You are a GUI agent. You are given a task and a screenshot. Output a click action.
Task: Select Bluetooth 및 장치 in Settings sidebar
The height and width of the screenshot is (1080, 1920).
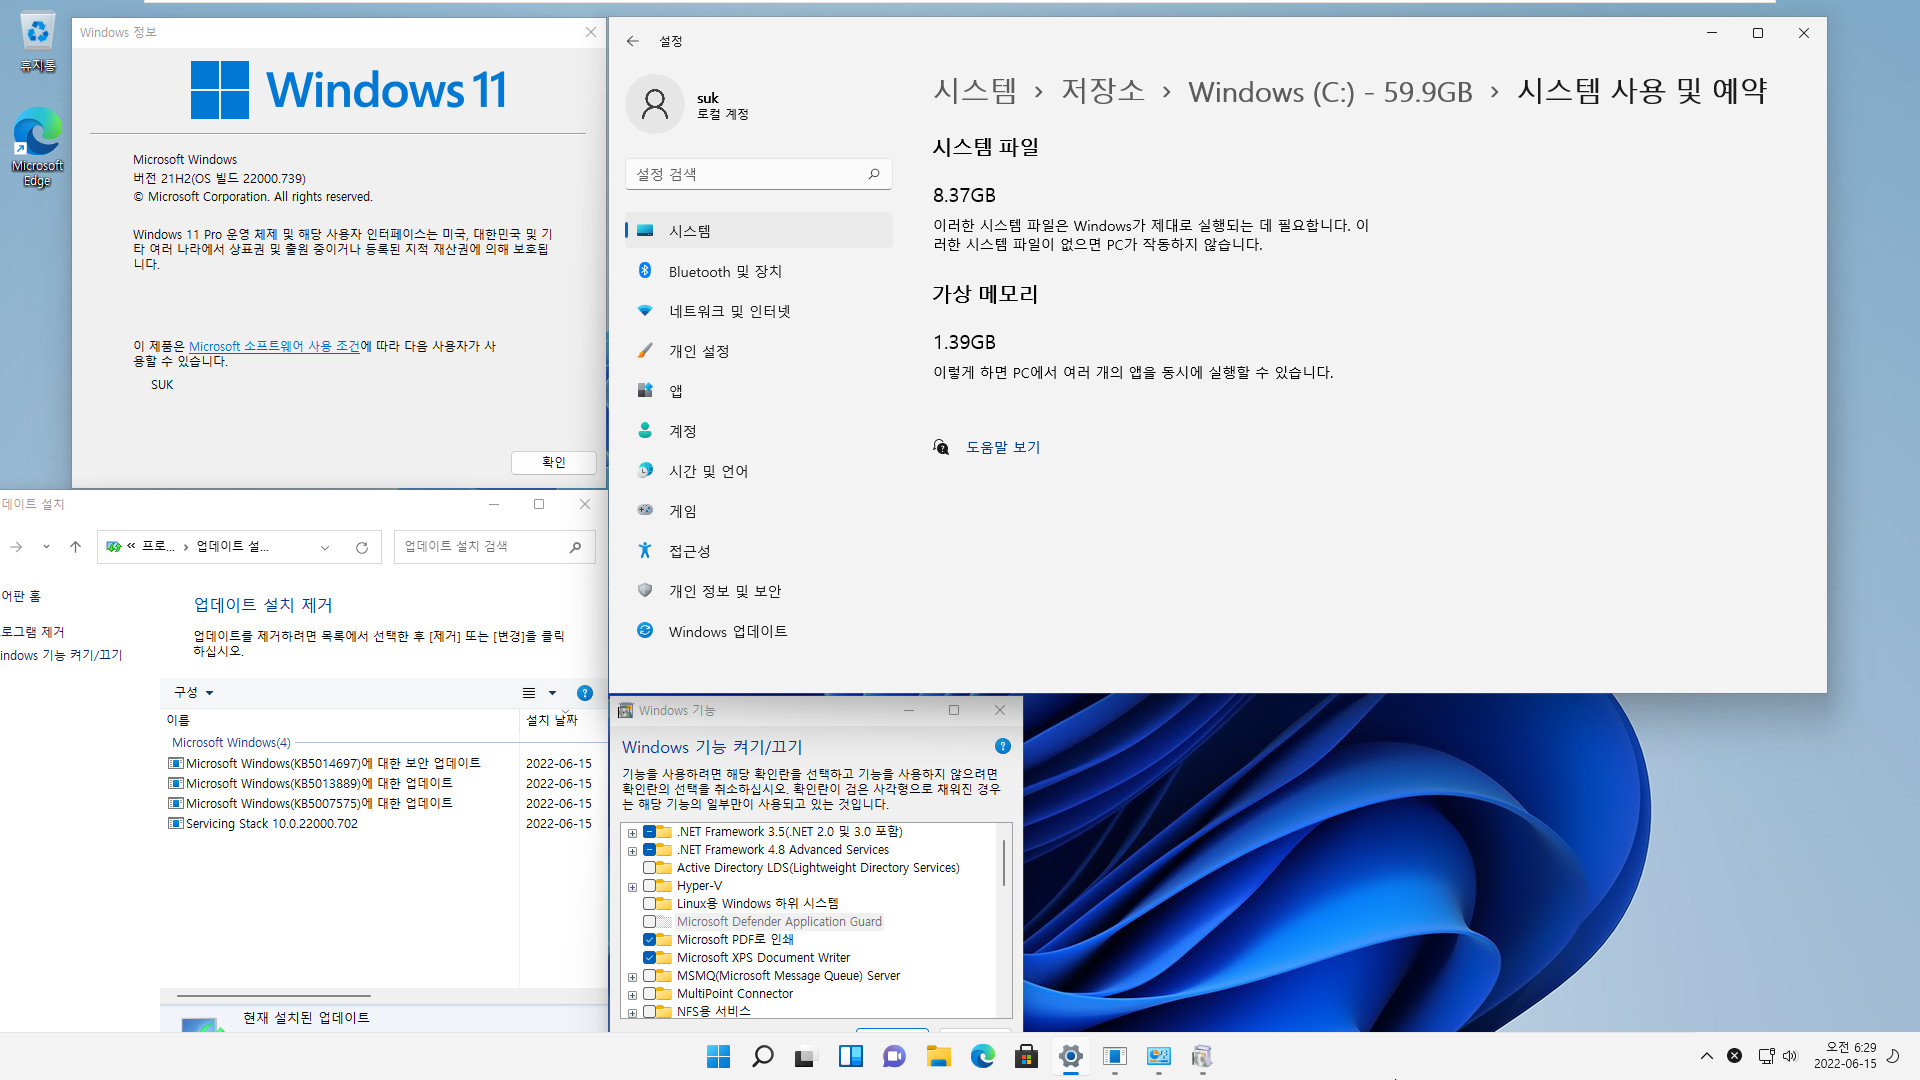pyautogui.click(x=759, y=271)
